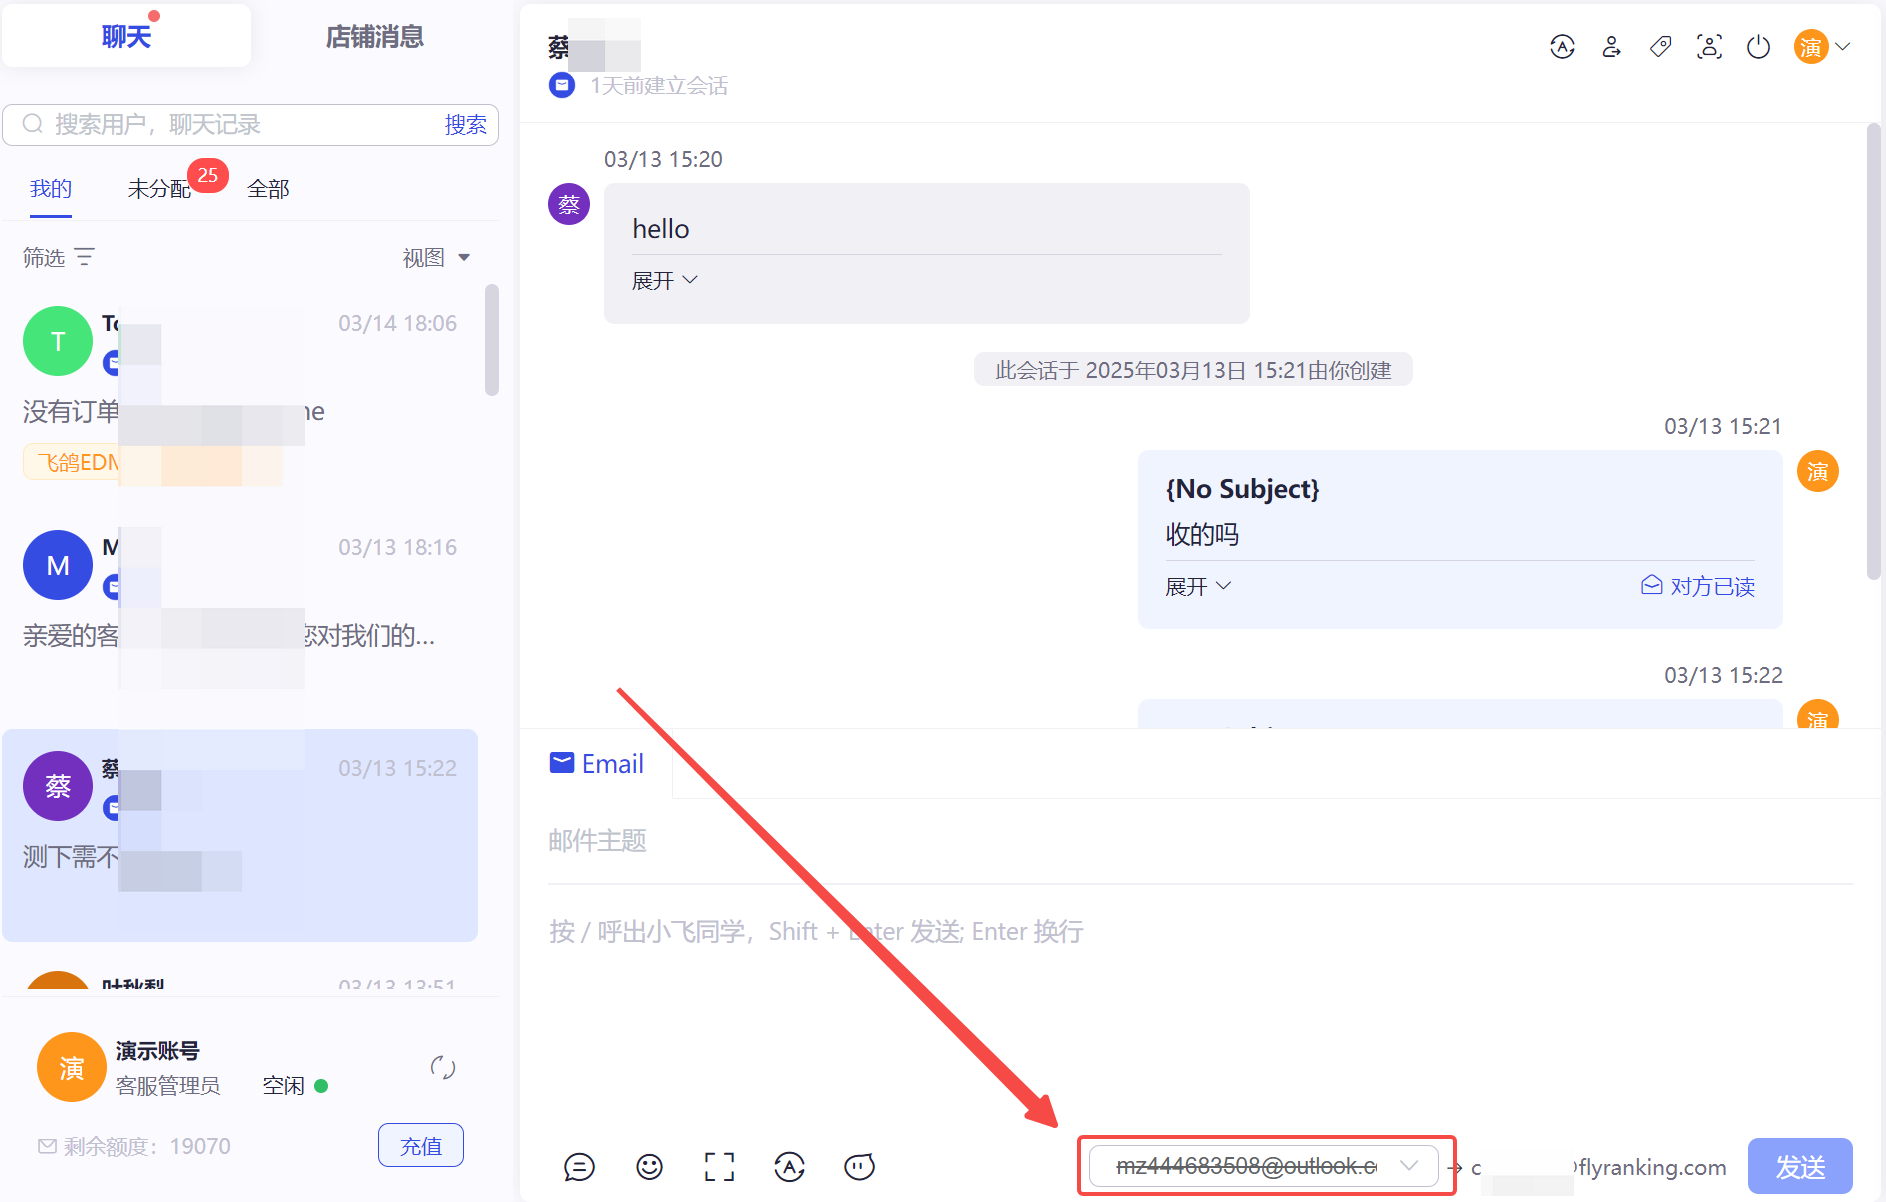Viewport: 1886px width, 1202px height.
Task: Click the quick reply chat bubble icon
Action: (579, 1166)
